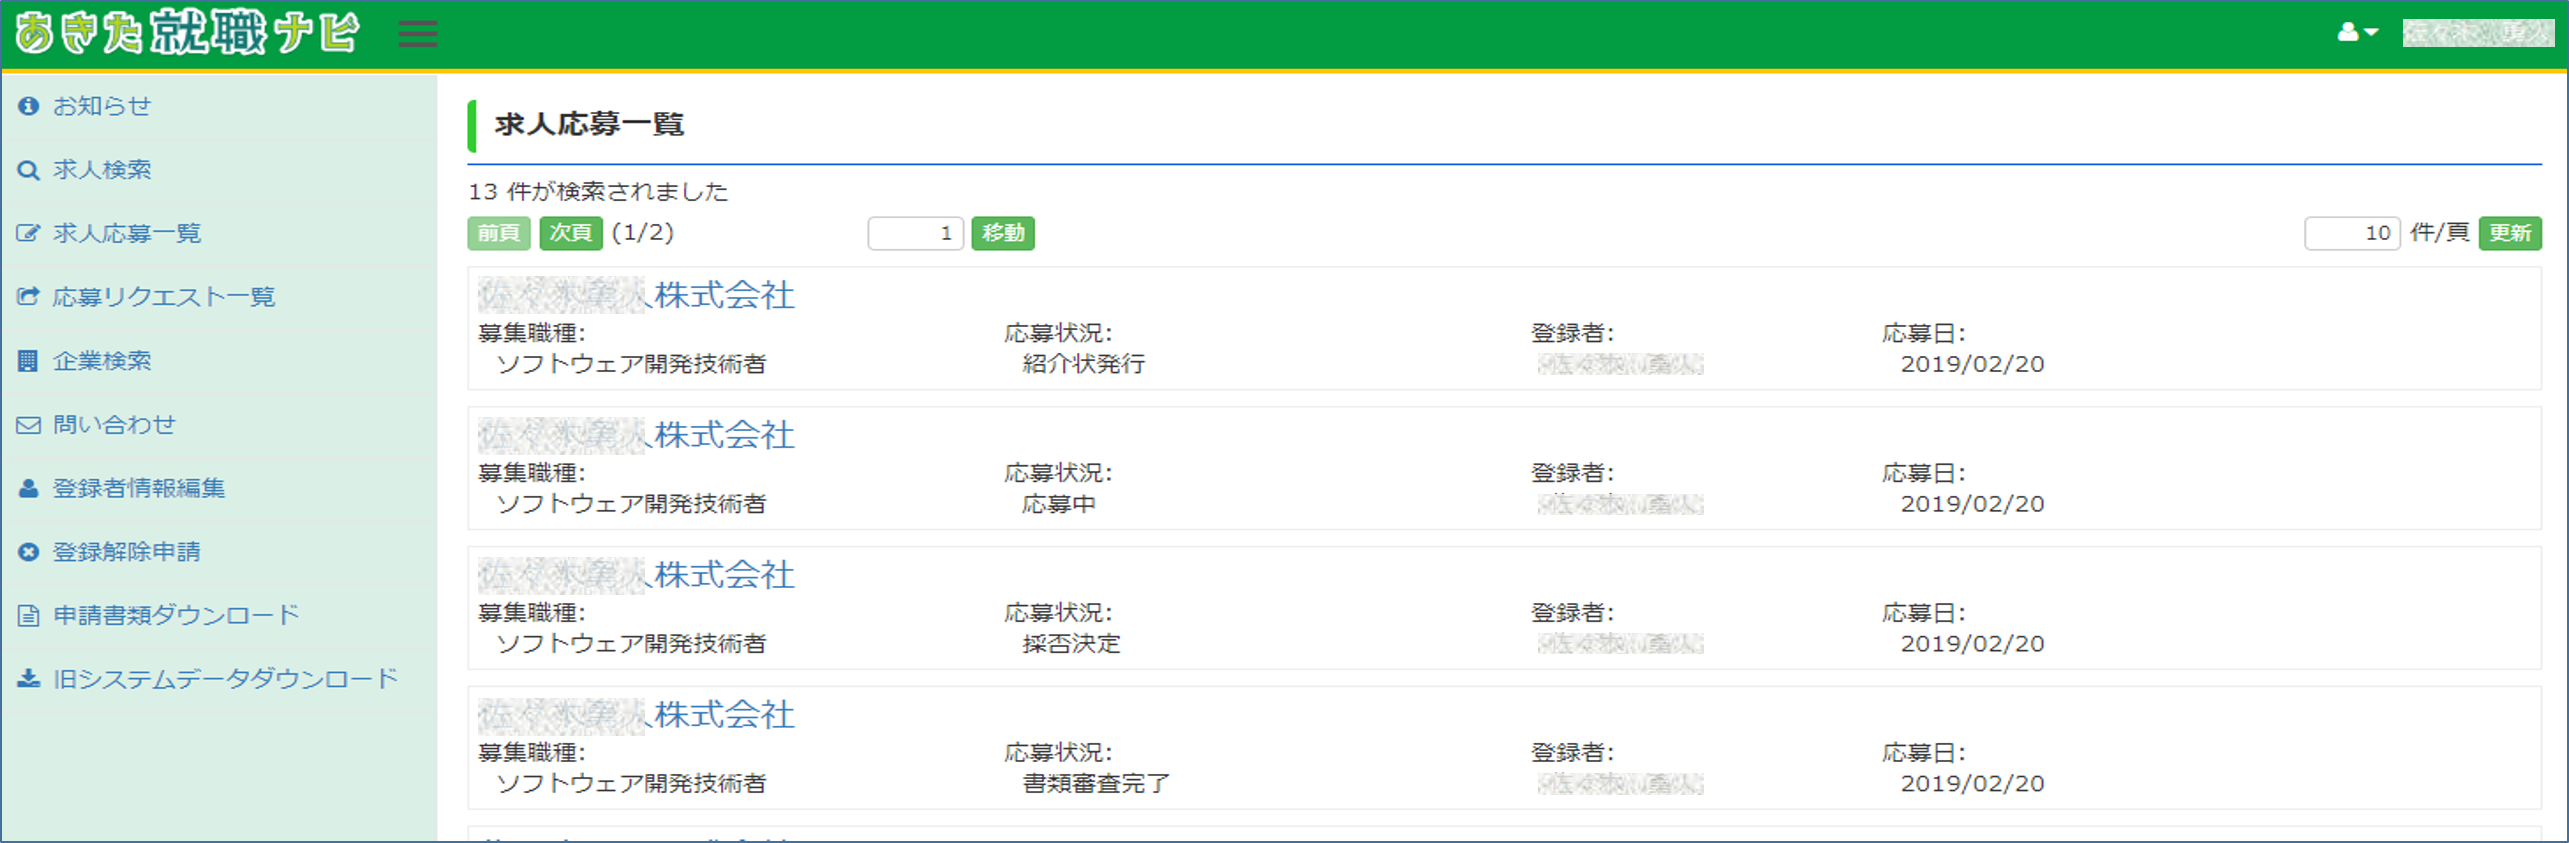Click the 応募リクエスト一覧 share icon
2569x843 pixels.
(28, 297)
